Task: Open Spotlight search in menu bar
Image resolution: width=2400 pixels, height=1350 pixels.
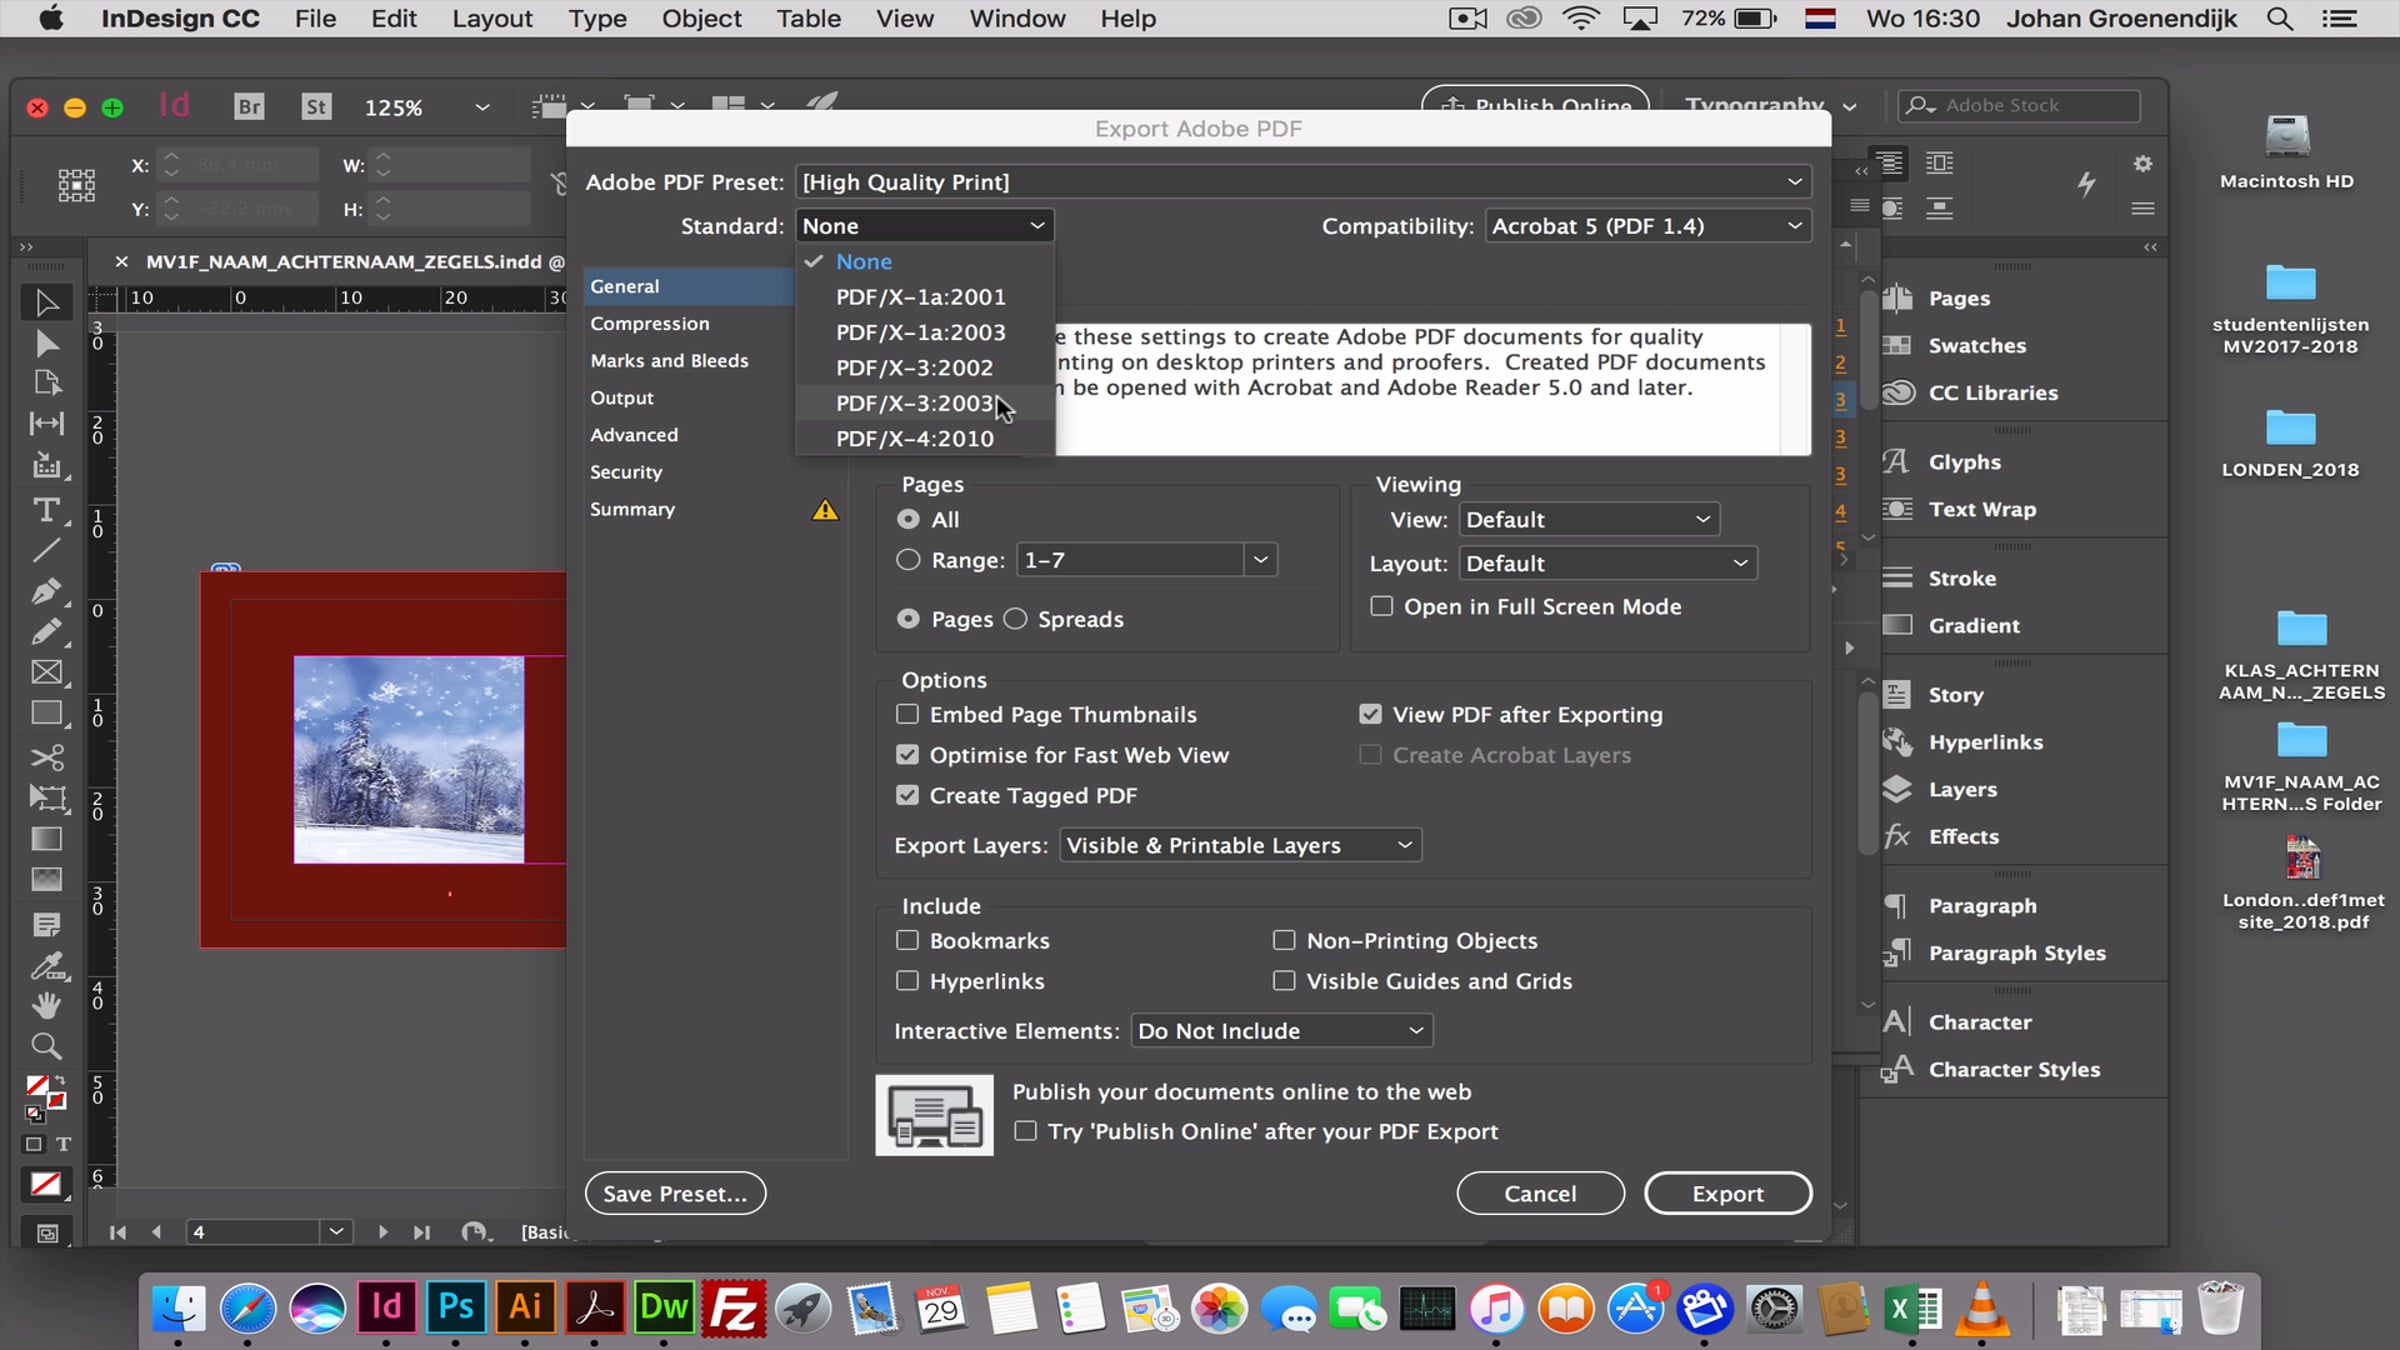Action: pos(2280,18)
